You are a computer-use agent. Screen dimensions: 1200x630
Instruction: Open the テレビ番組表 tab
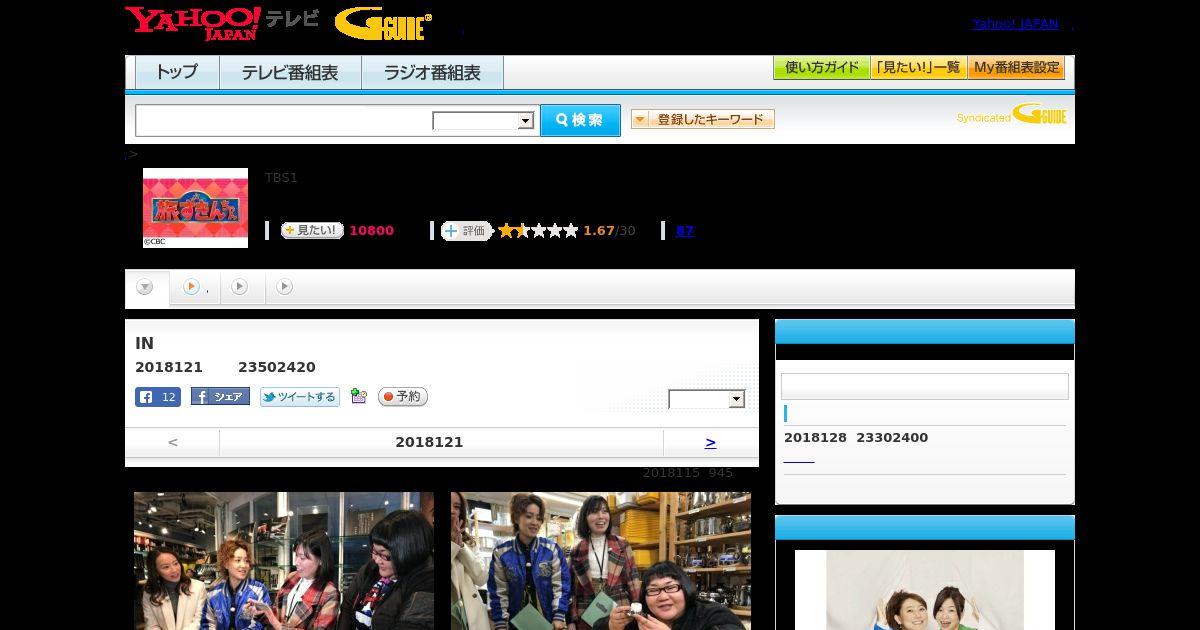(290, 72)
